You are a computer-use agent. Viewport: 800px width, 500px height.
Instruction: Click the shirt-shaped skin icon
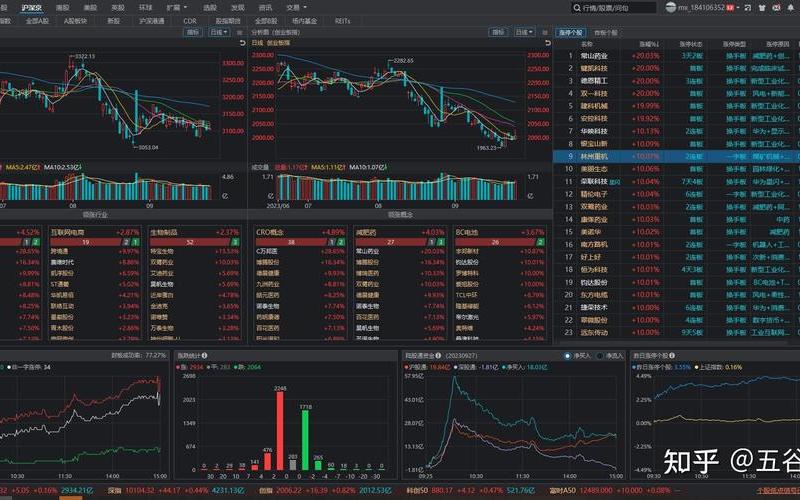[762, 8]
